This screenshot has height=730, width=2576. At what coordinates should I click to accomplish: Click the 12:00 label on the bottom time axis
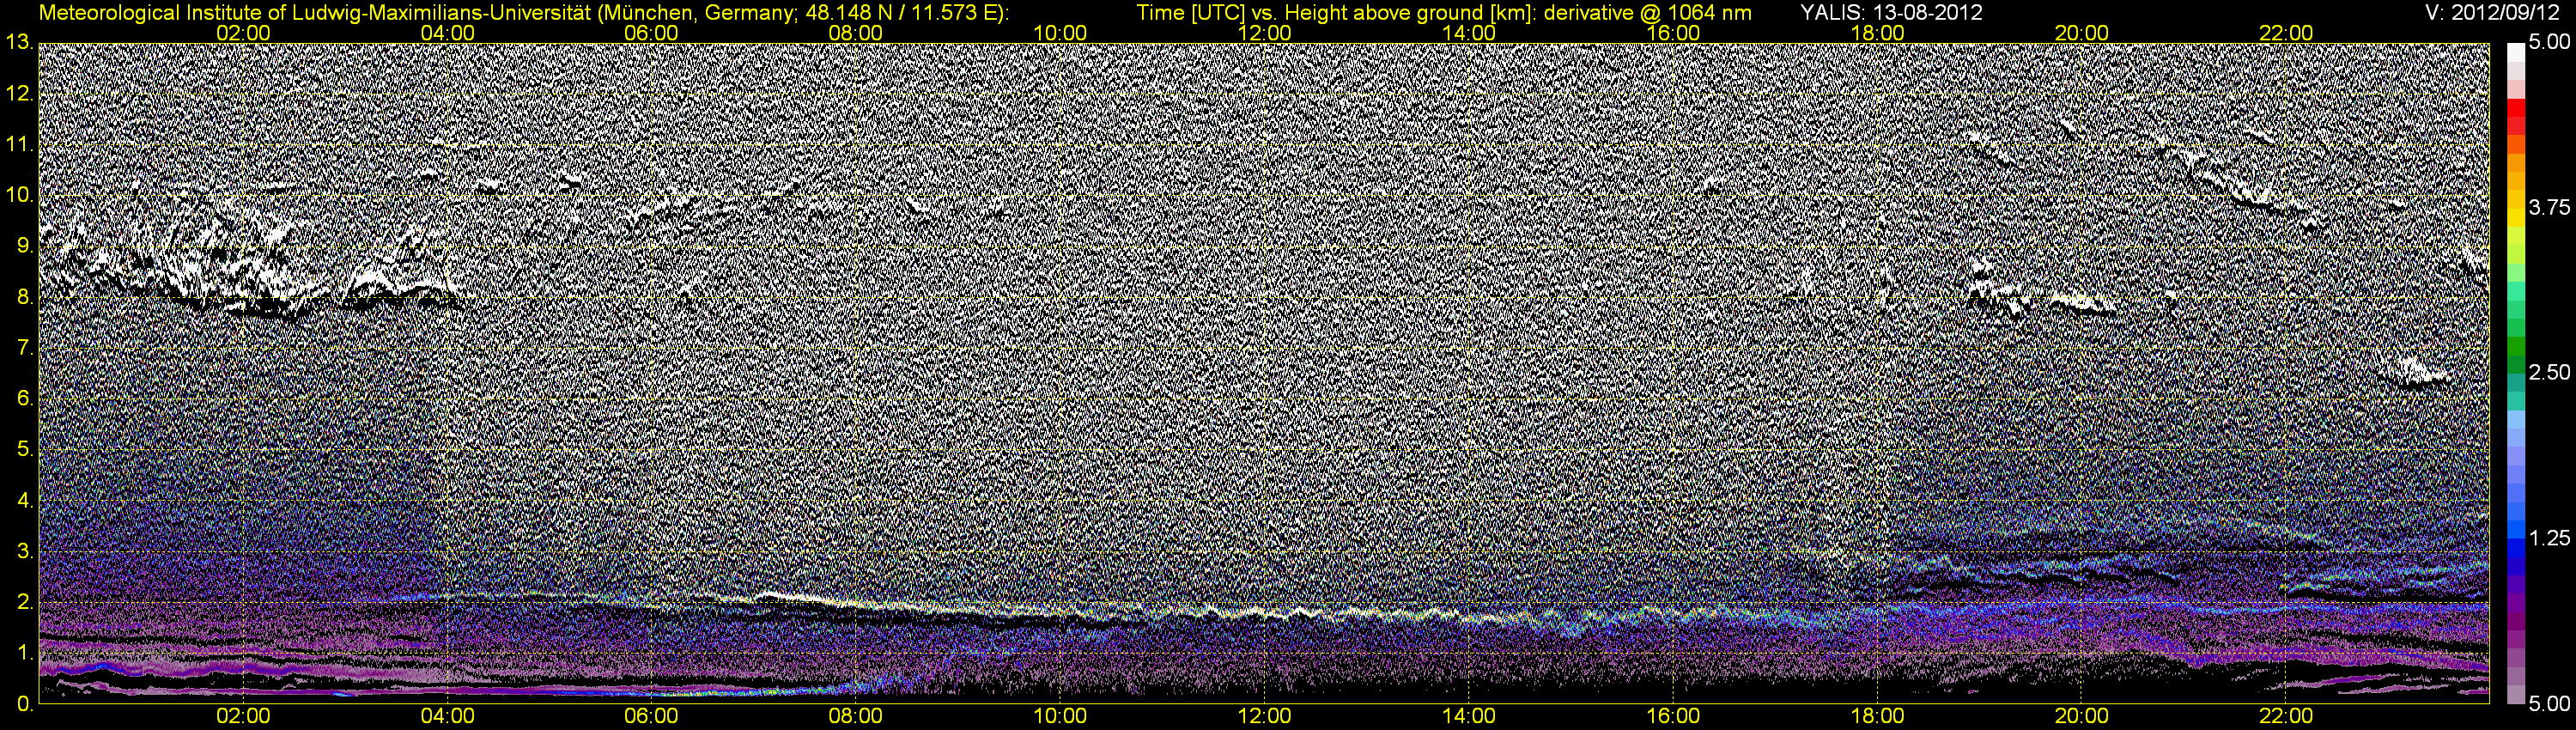1264,717
